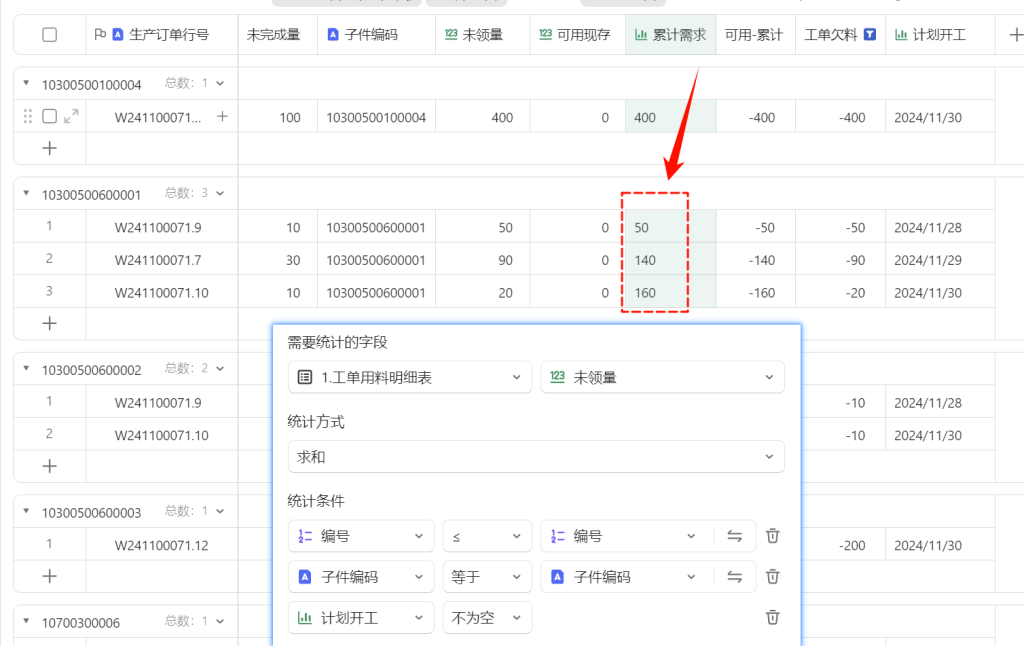Add a row under group 10300500100004
This screenshot has width=1024, height=646.
coord(50,148)
